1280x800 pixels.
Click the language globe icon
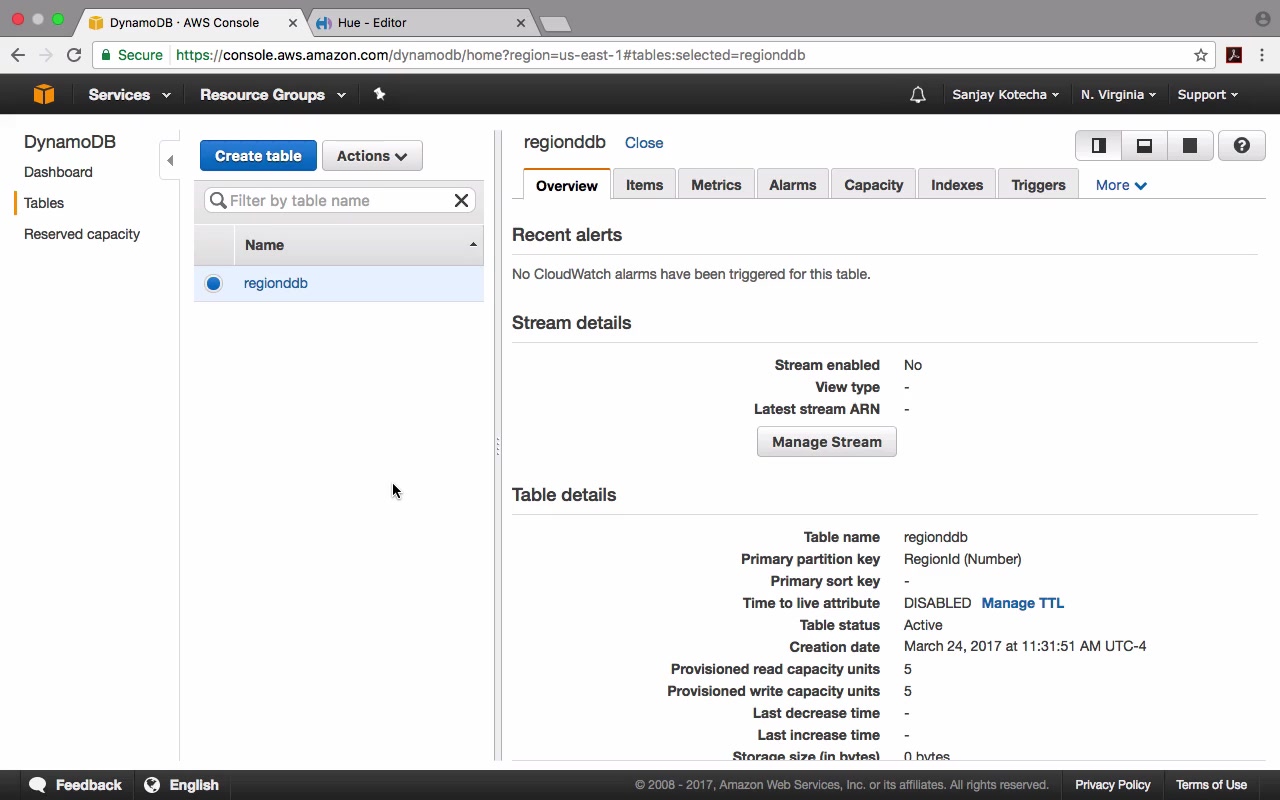(x=152, y=785)
